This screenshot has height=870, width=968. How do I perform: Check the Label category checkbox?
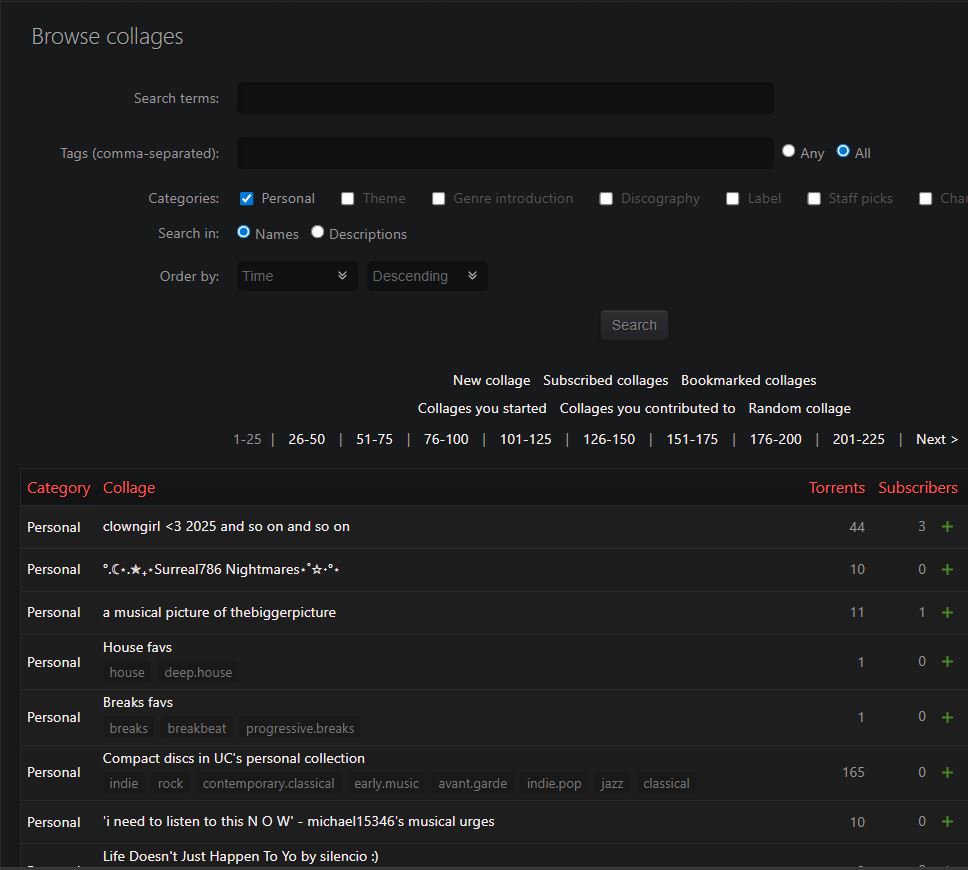733,198
